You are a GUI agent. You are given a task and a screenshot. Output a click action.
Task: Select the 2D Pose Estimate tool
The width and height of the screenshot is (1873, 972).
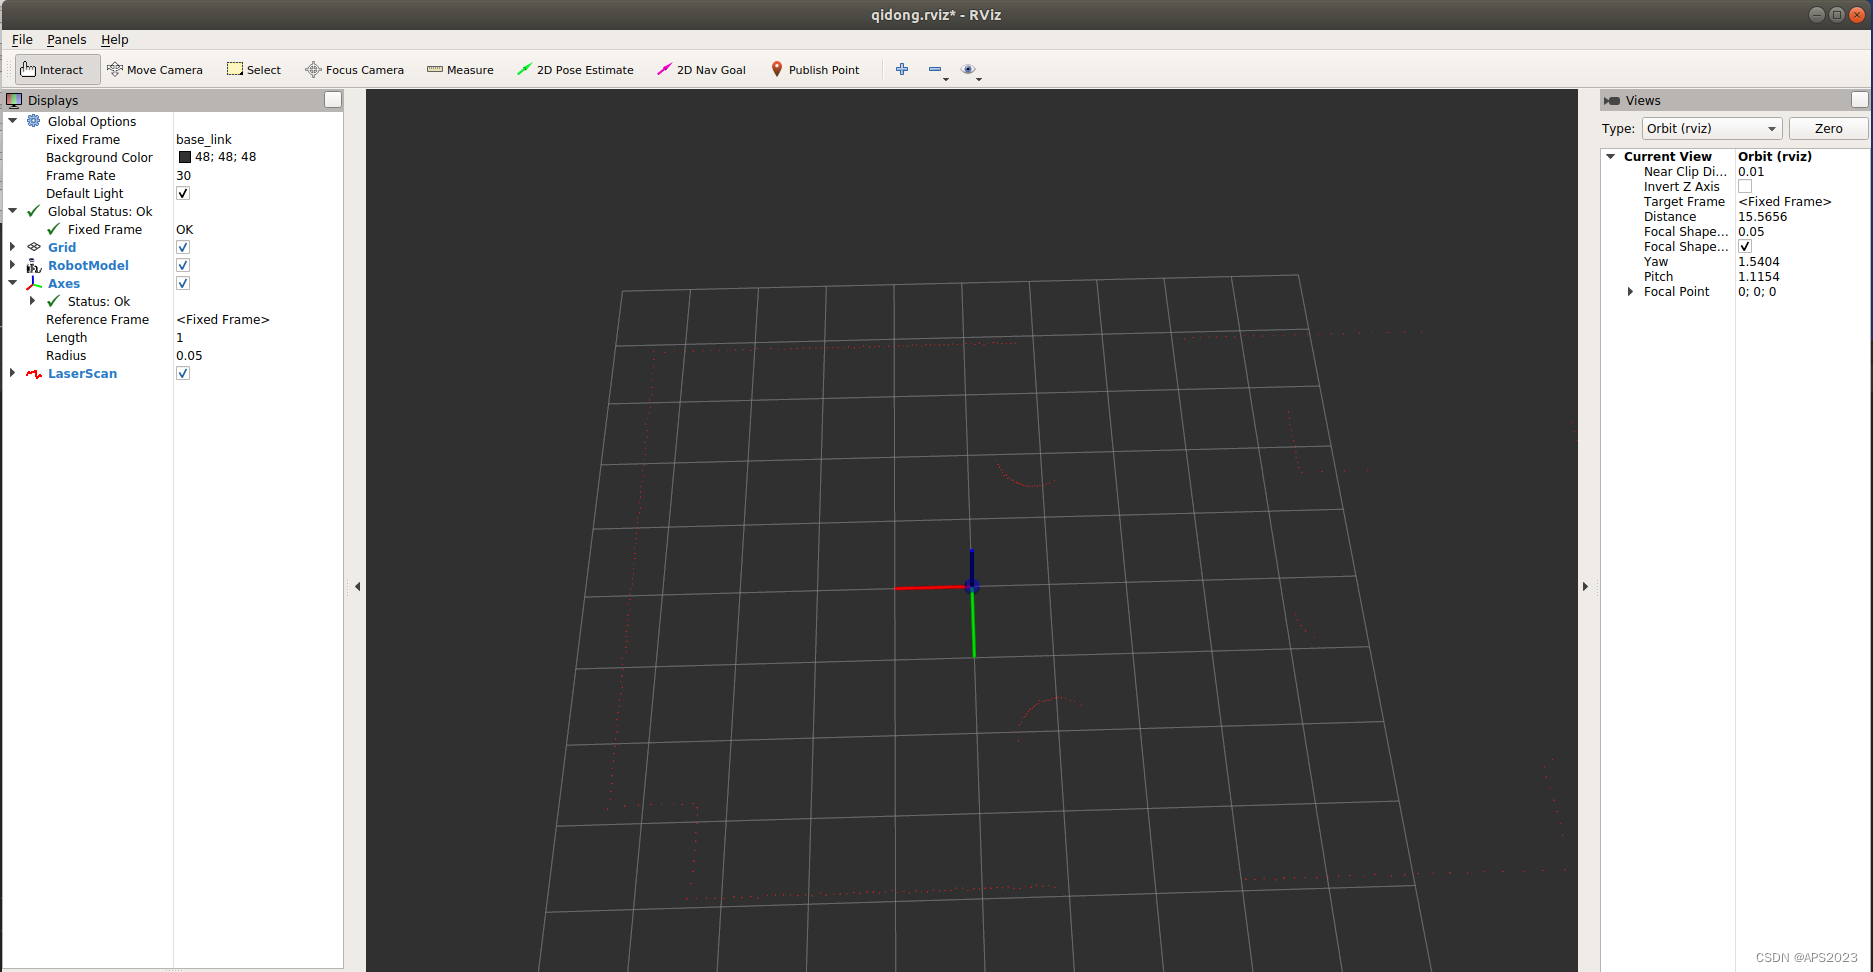pyautogui.click(x=575, y=70)
